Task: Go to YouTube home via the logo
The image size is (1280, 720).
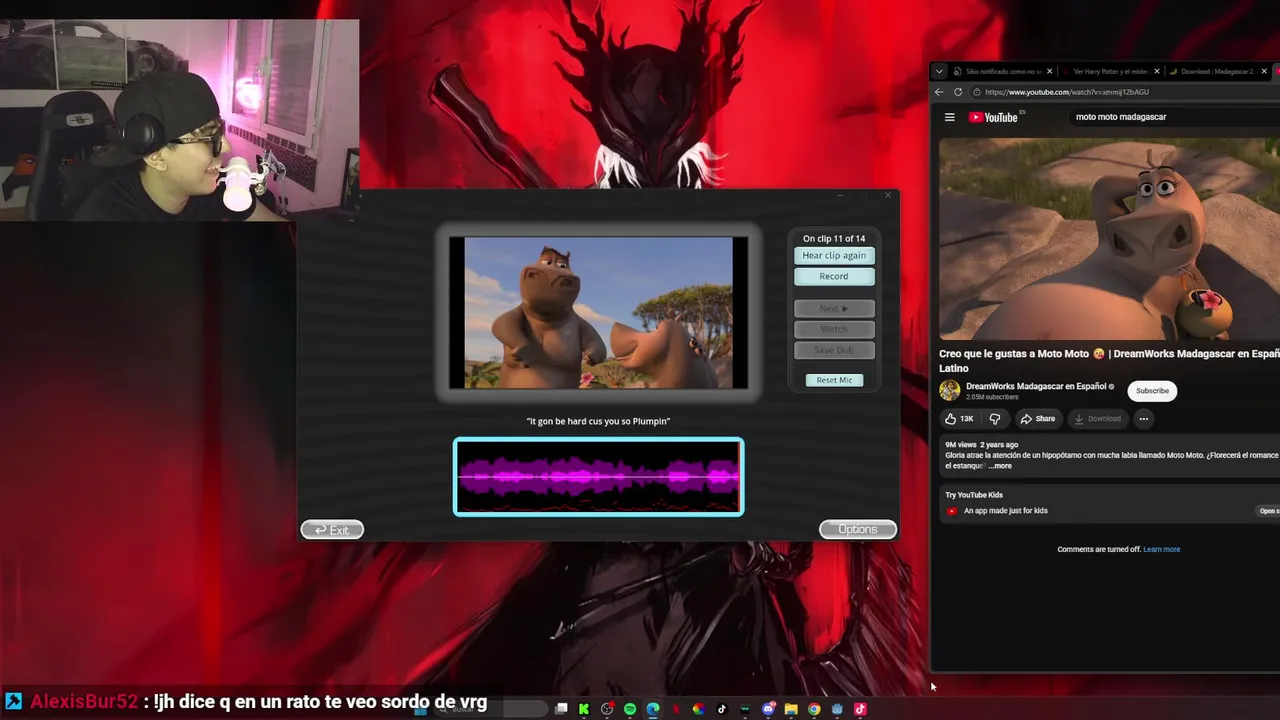Action: click(x=993, y=117)
